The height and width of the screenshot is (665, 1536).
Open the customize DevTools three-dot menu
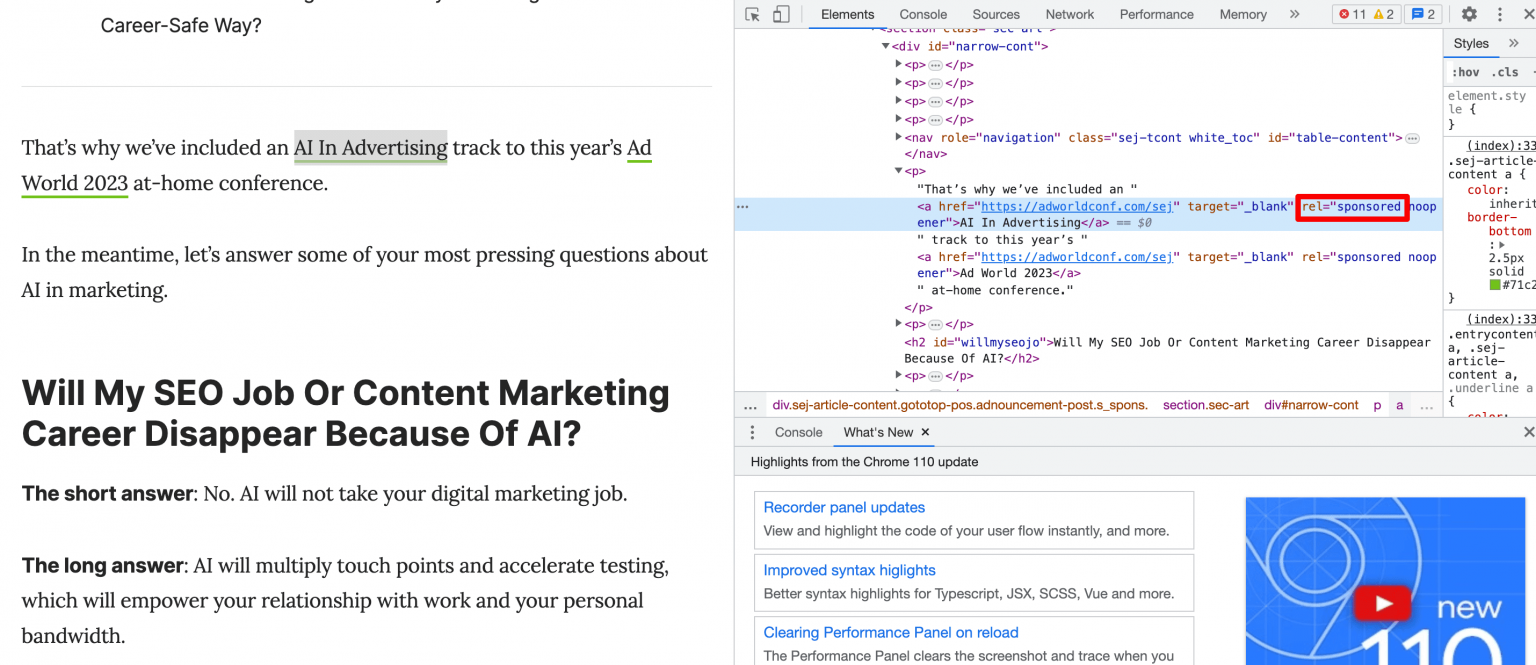[x=1499, y=14]
